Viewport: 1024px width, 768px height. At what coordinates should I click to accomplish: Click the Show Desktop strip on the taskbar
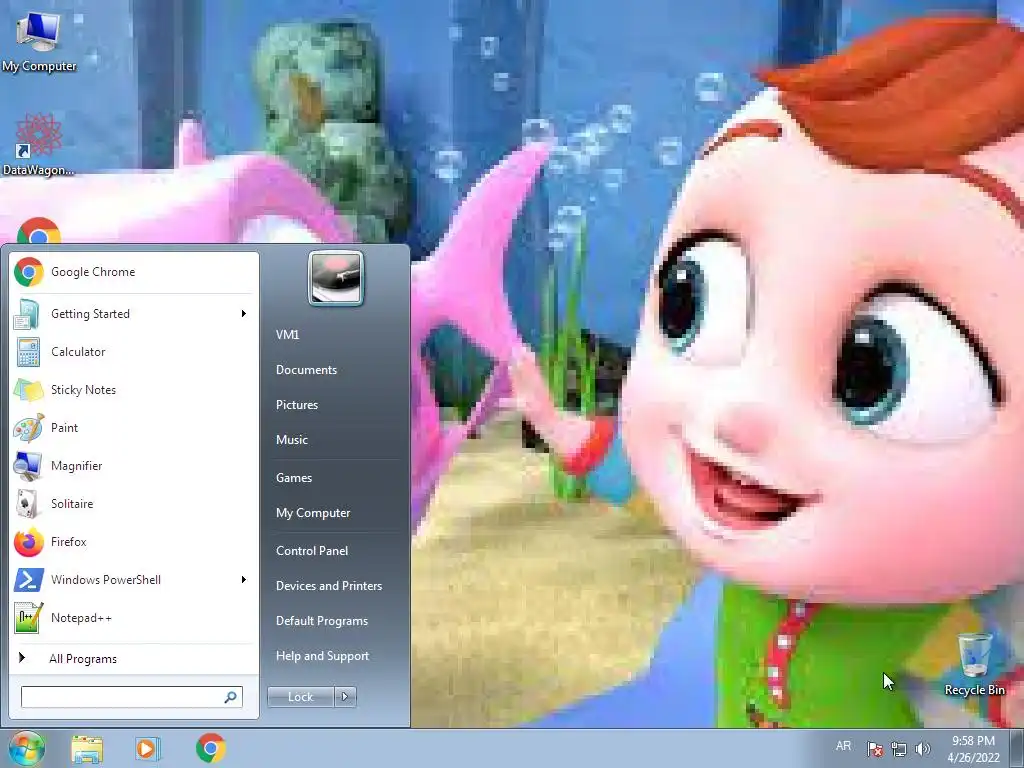tap(1017, 748)
